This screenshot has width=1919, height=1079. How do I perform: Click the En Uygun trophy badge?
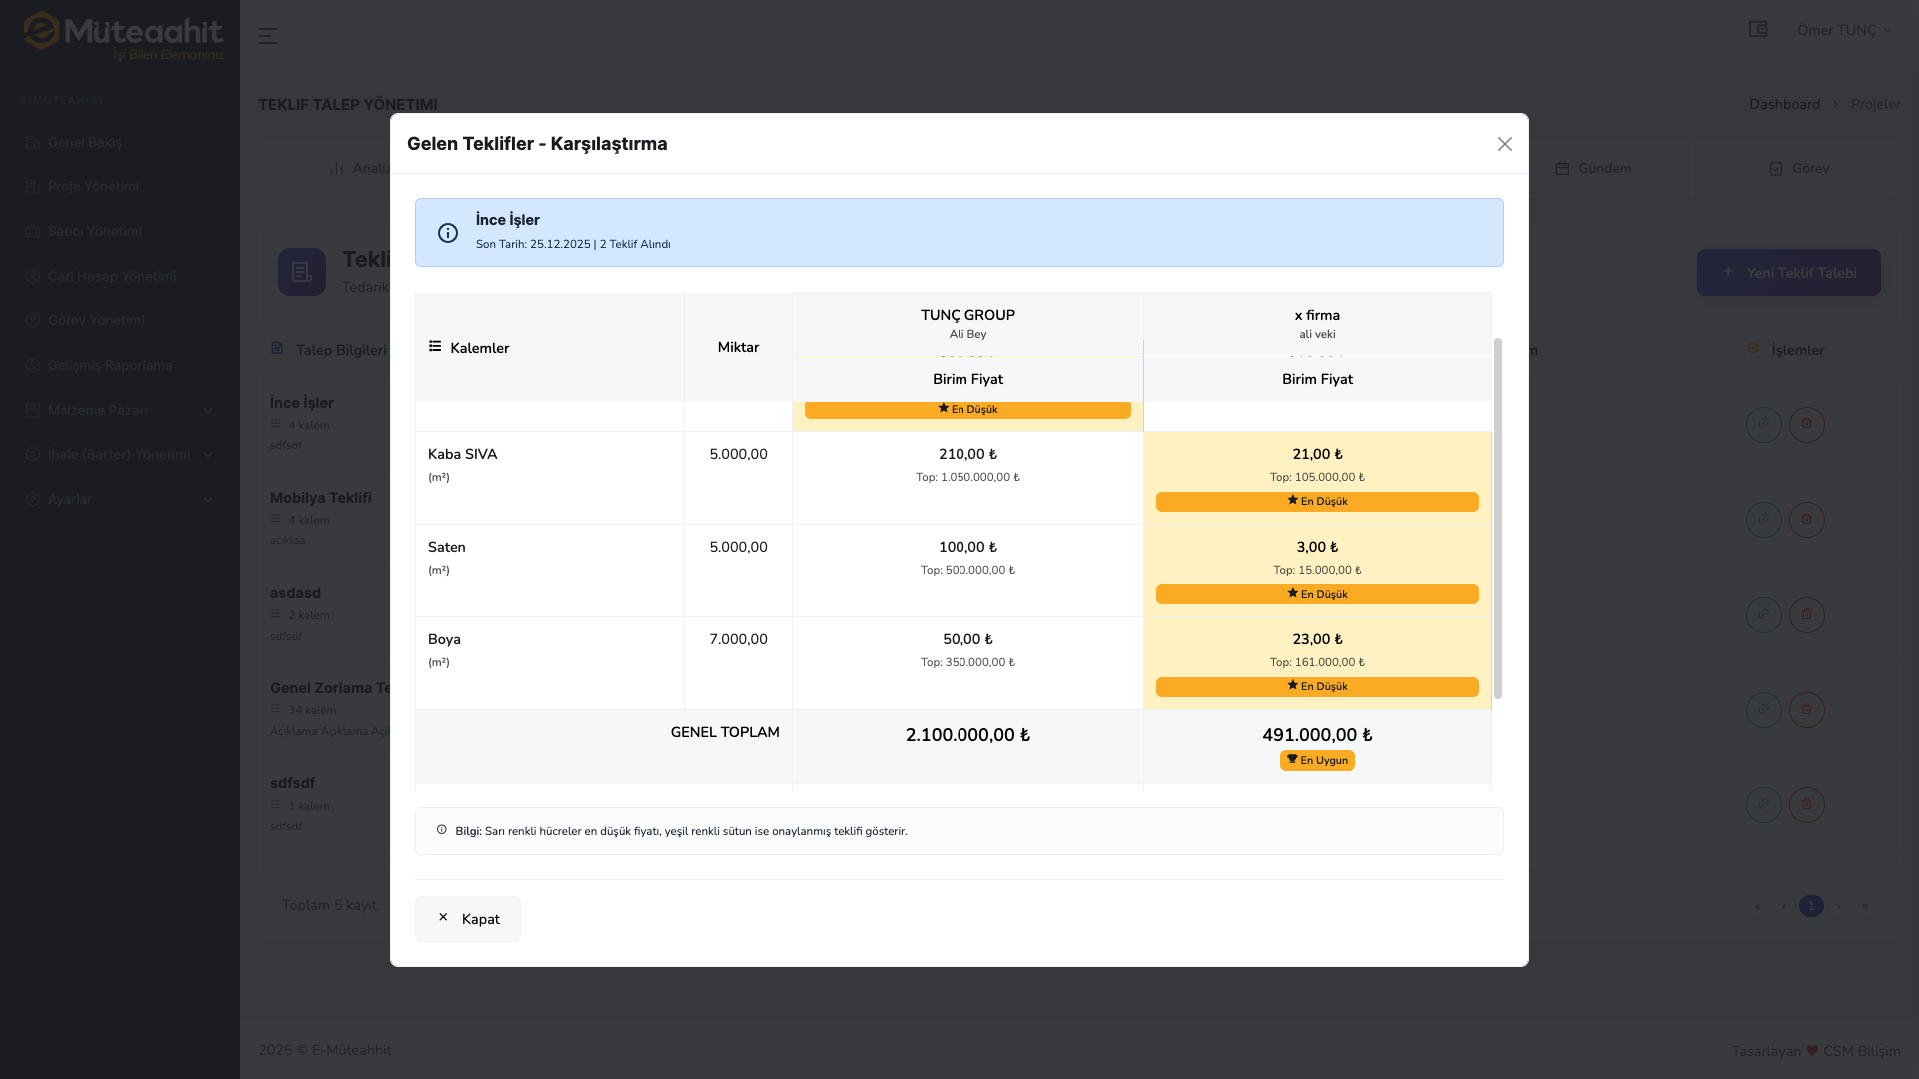[x=1317, y=761]
